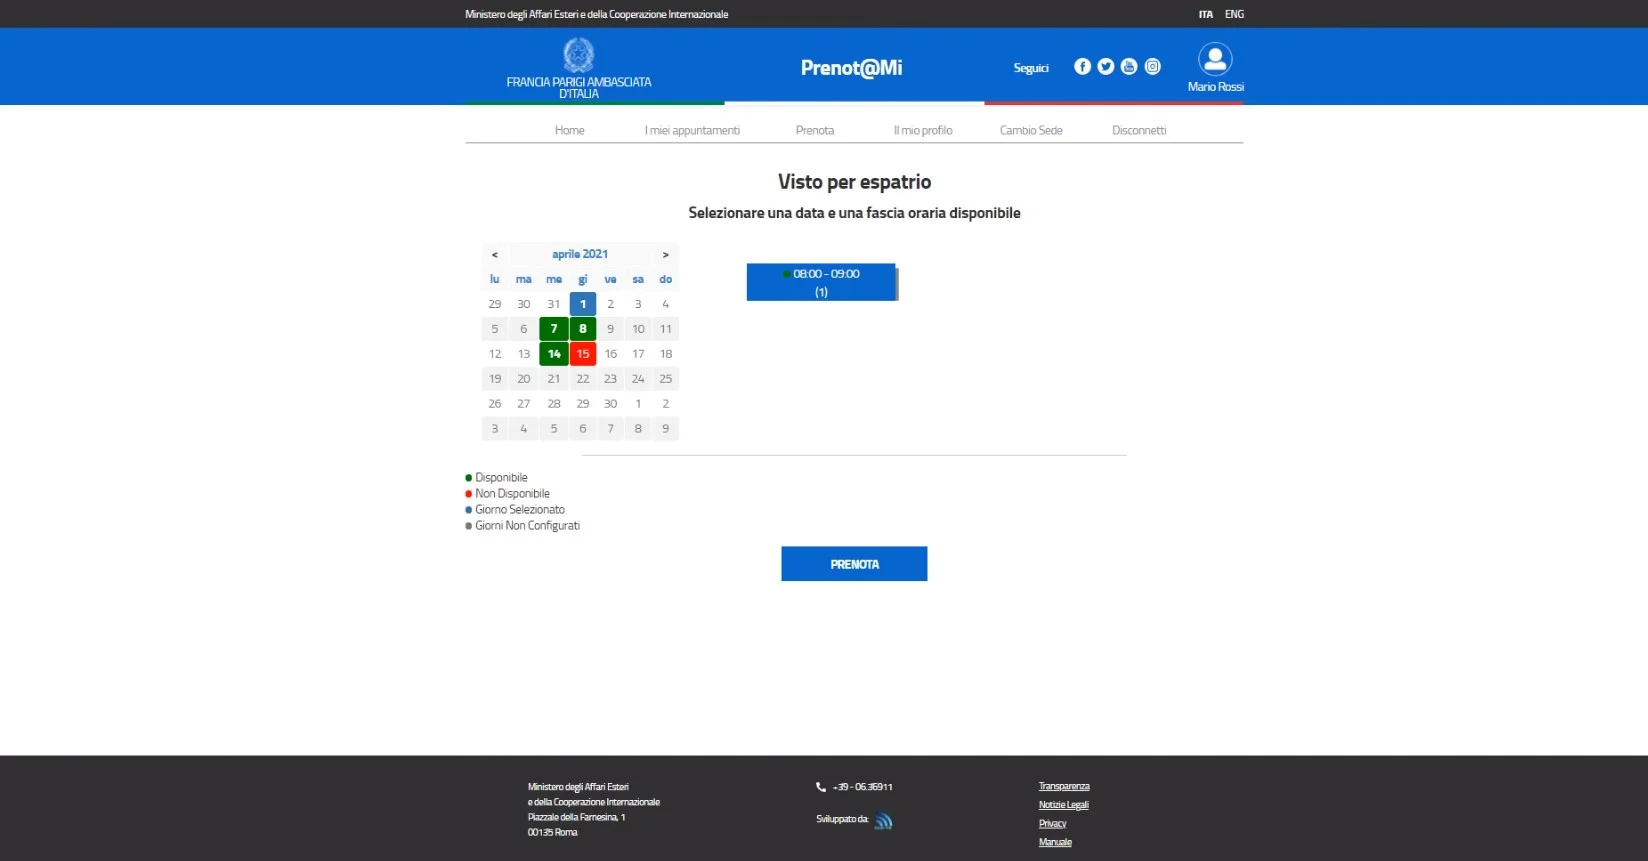Open the Prenota menu item
1648x861 pixels.
coord(814,131)
